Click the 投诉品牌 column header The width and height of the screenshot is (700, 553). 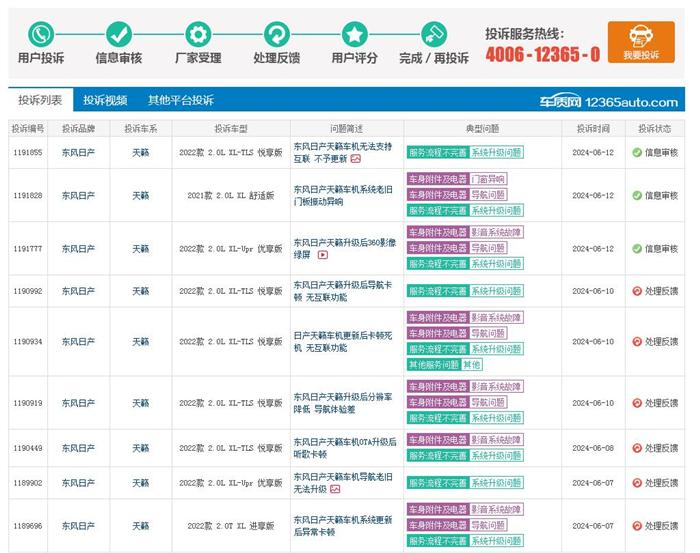(x=79, y=129)
